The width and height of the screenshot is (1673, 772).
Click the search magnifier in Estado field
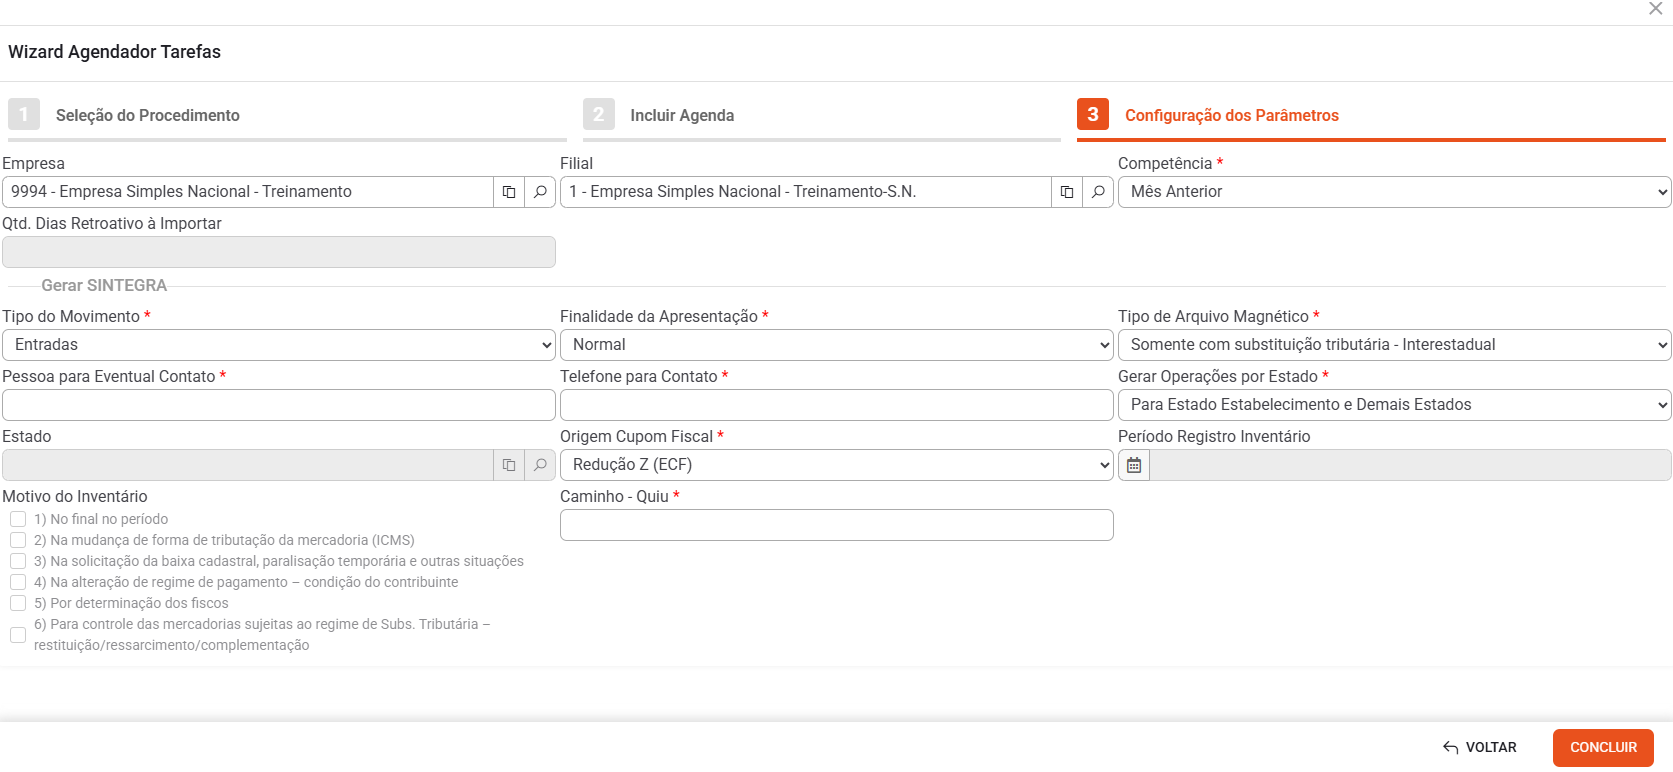(x=540, y=465)
